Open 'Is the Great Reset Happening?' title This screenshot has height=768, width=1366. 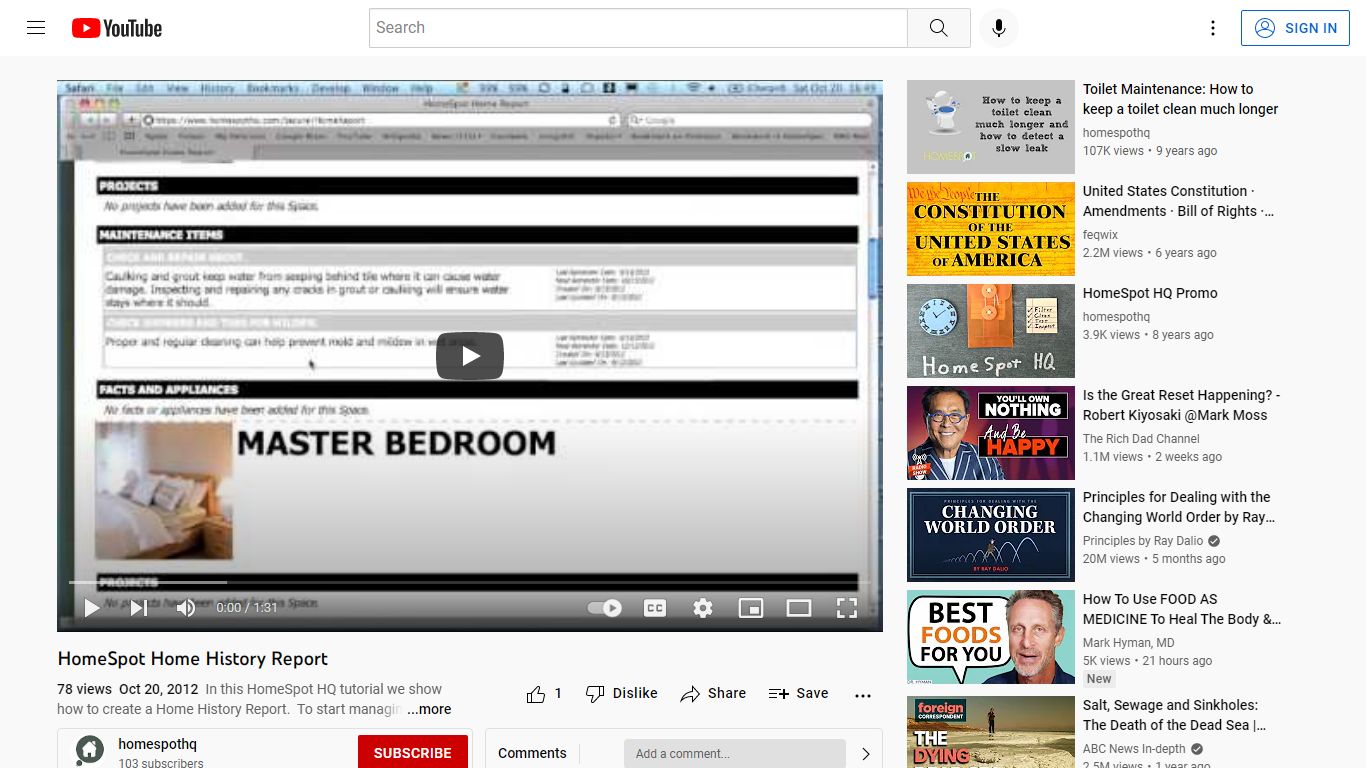coord(1182,405)
